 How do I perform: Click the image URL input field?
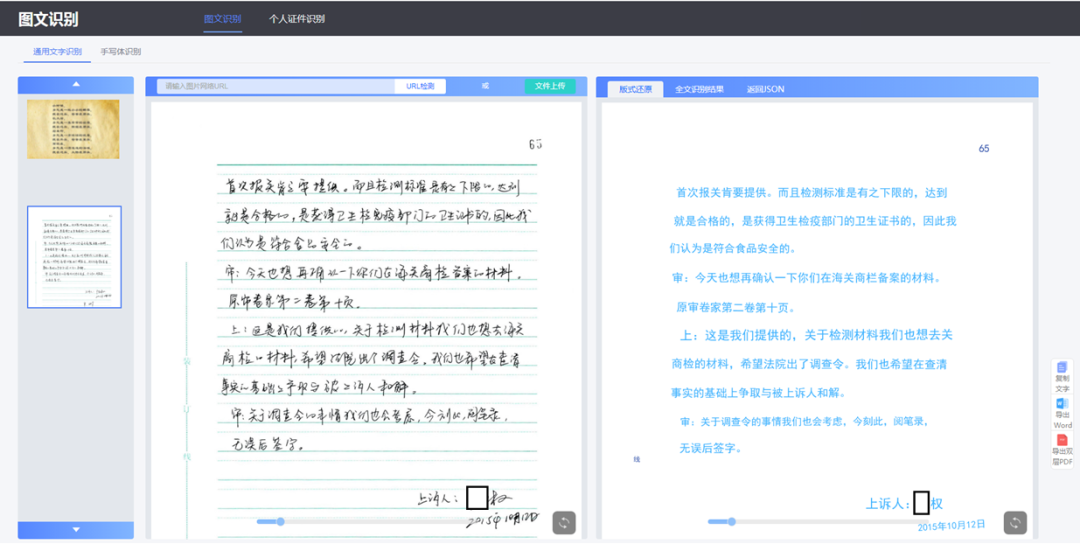point(276,86)
